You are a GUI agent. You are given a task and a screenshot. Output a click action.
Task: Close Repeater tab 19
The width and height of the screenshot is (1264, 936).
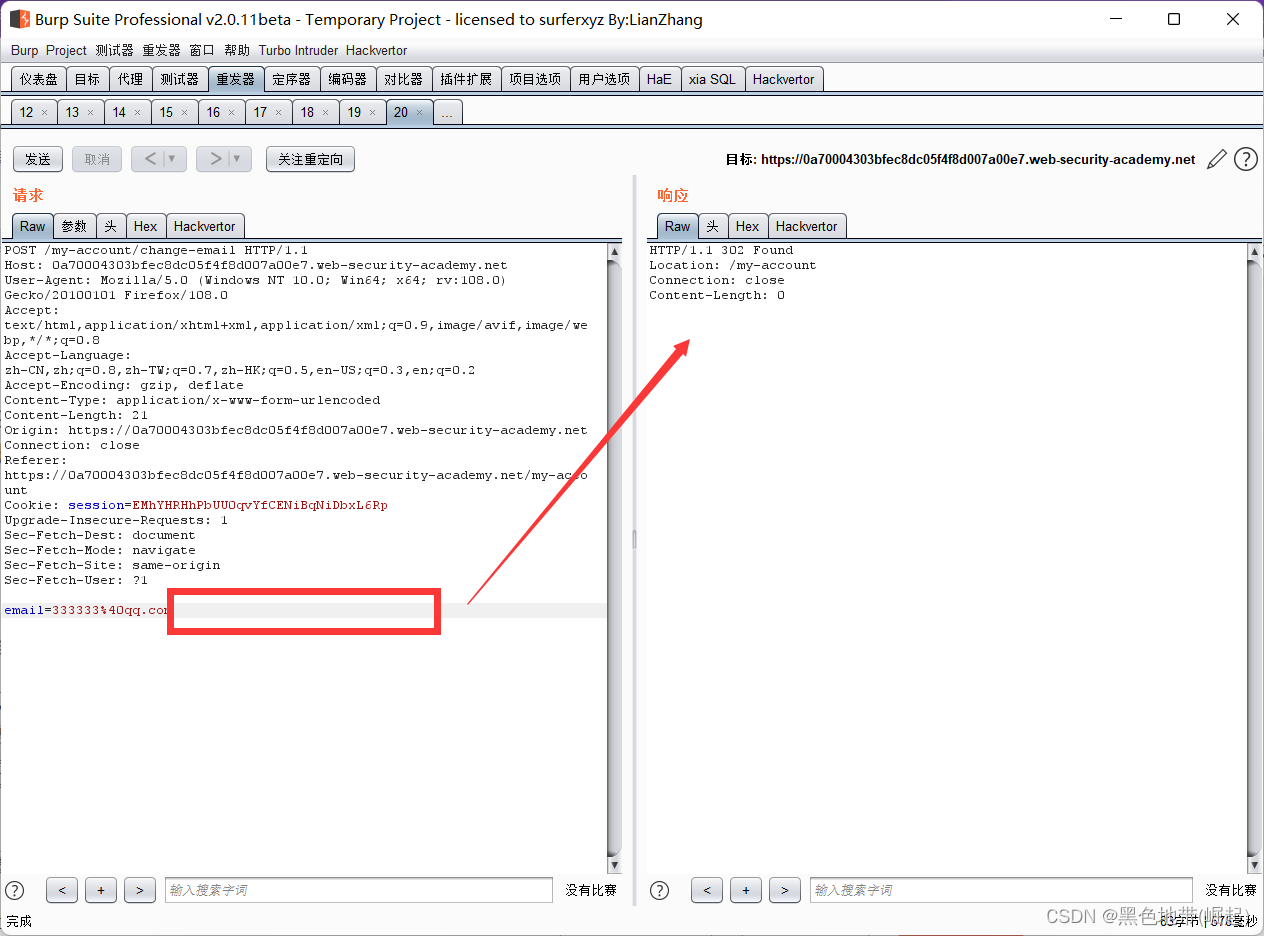point(373,113)
